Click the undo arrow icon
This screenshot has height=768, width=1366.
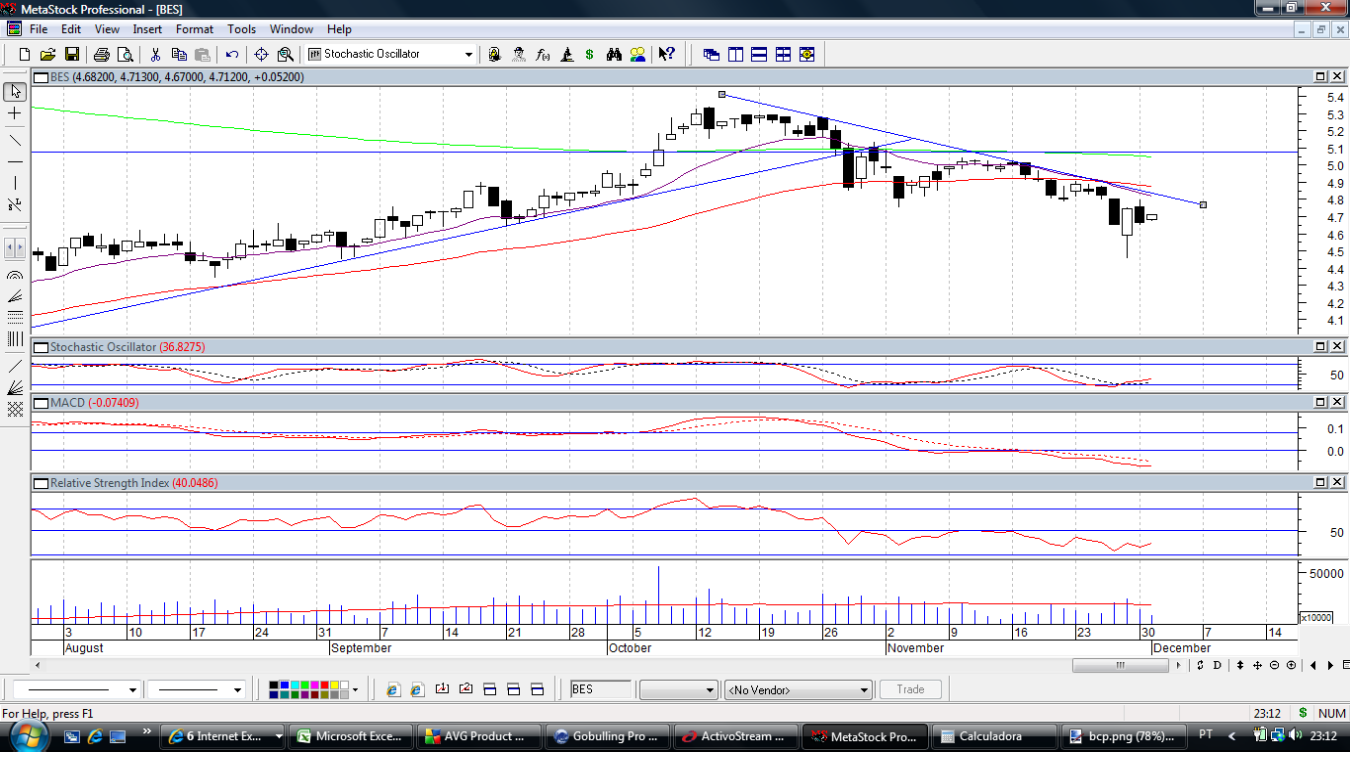click(232, 54)
